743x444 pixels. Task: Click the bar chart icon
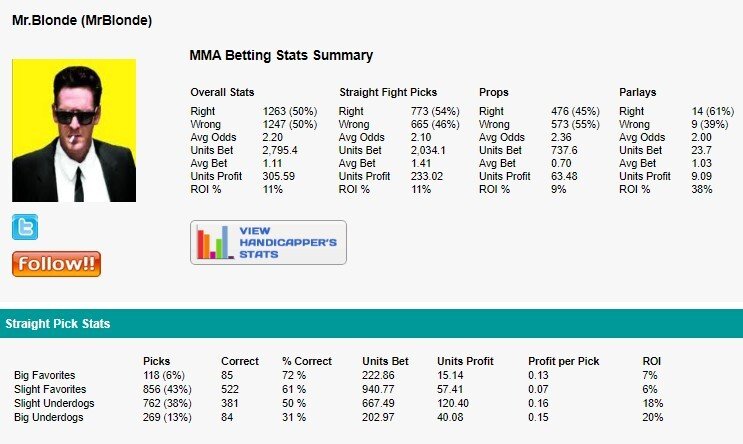213,243
